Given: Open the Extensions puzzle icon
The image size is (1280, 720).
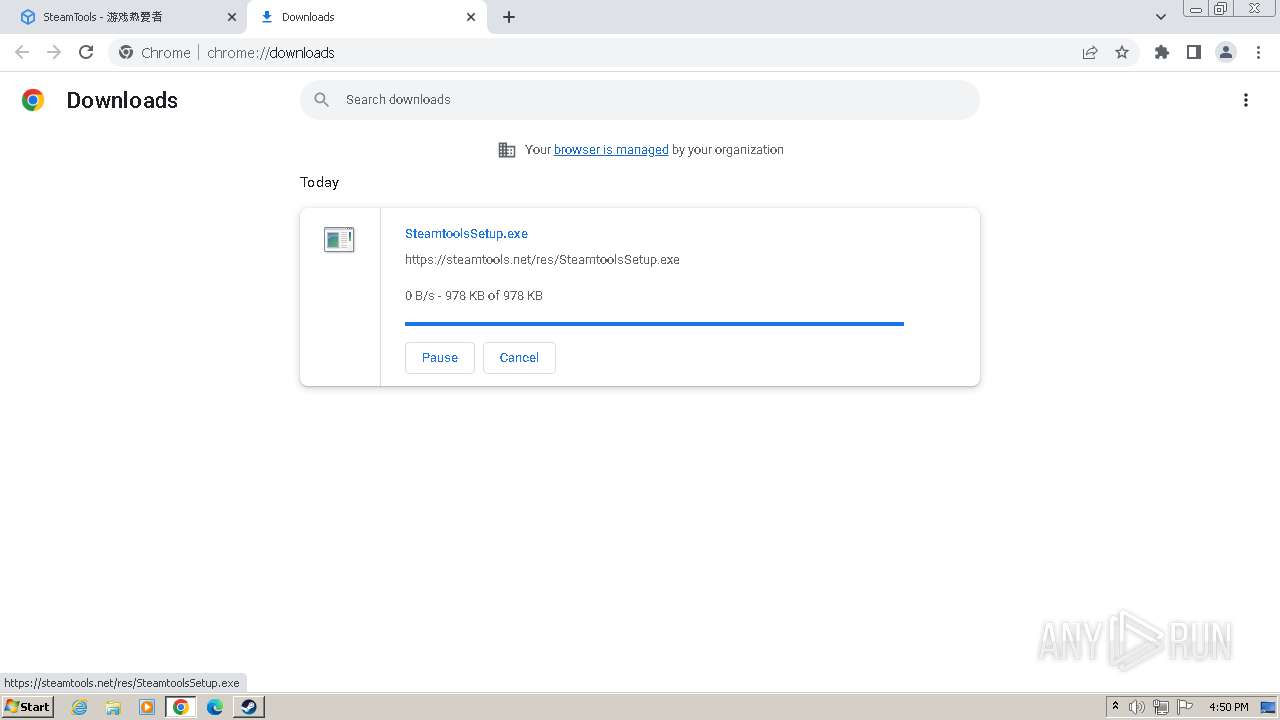Looking at the screenshot, I should click(1162, 53).
